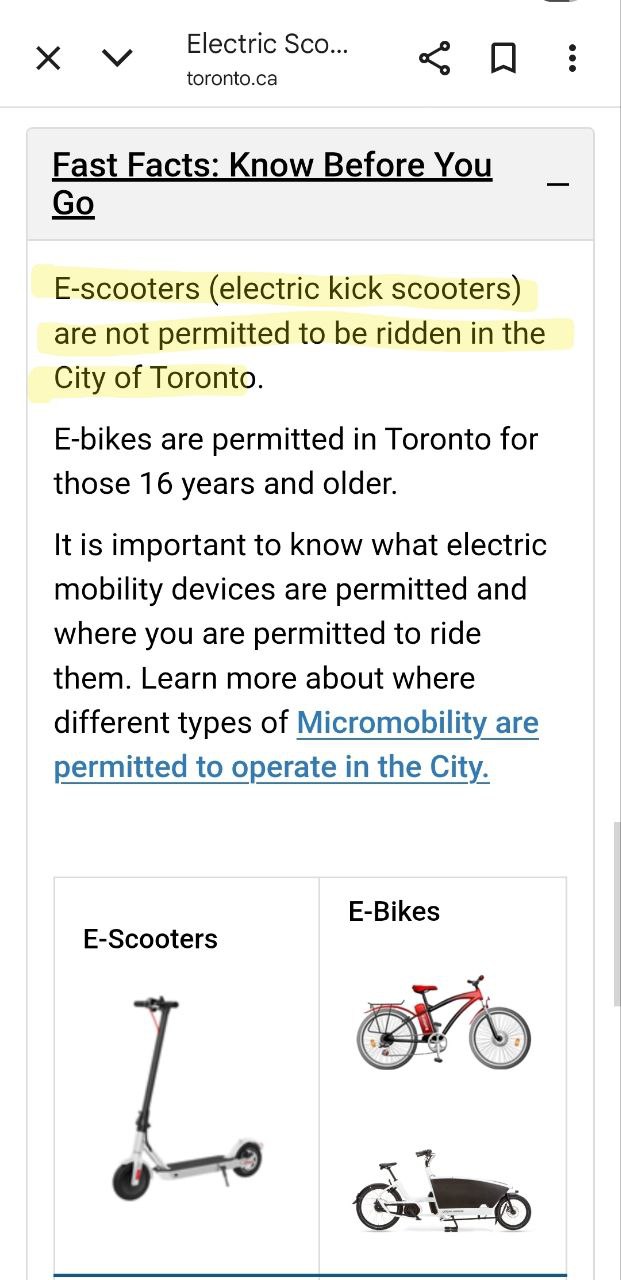Minimize the custom tab using down chevron
Viewport: 621px width, 1280px height.
(x=118, y=59)
